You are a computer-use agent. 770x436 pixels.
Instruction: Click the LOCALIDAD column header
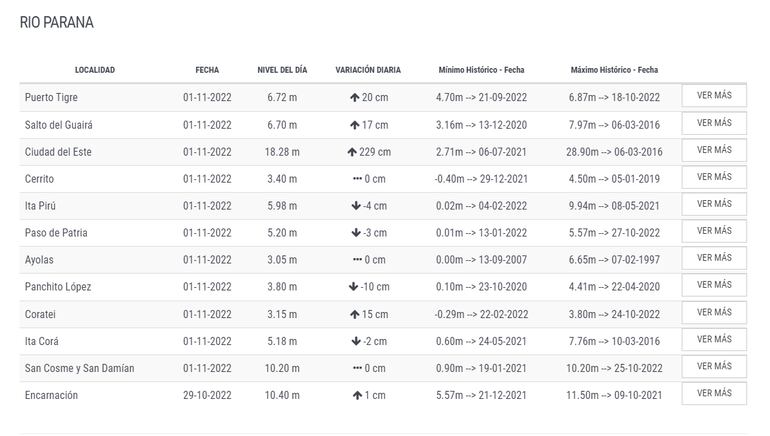point(95,70)
